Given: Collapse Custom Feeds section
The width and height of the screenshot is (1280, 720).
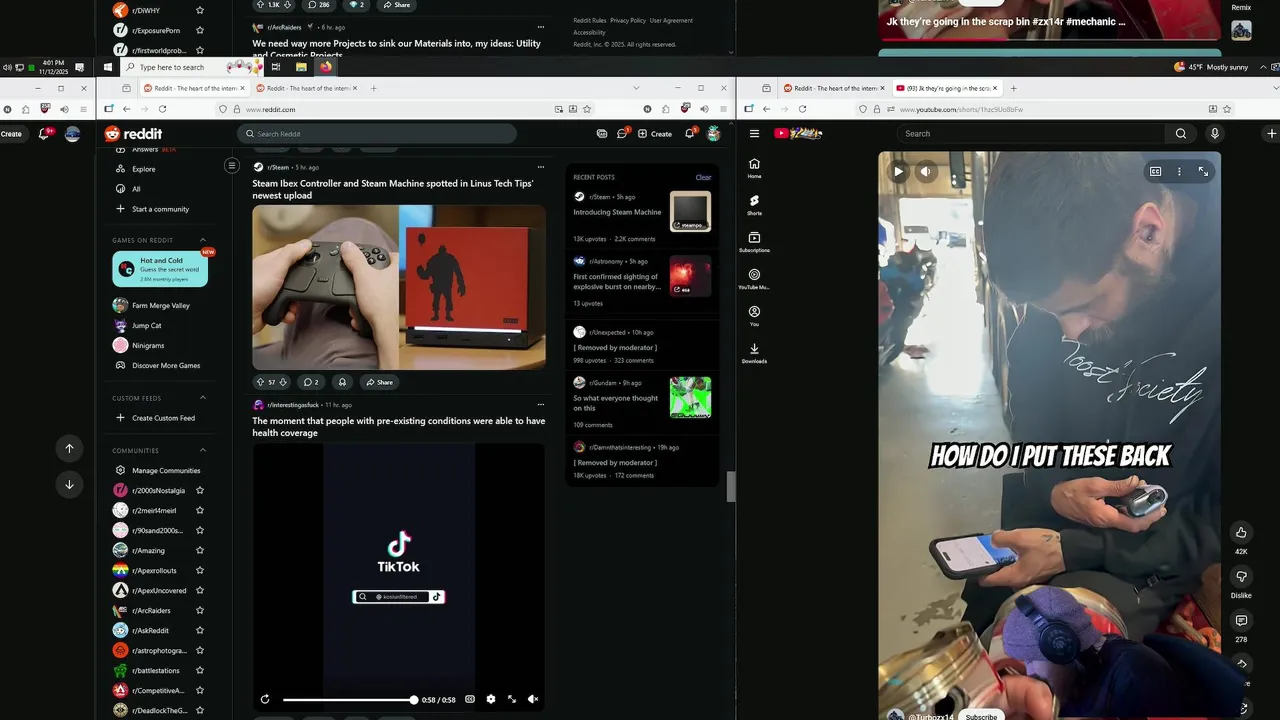Looking at the screenshot, I should [203, 398].
